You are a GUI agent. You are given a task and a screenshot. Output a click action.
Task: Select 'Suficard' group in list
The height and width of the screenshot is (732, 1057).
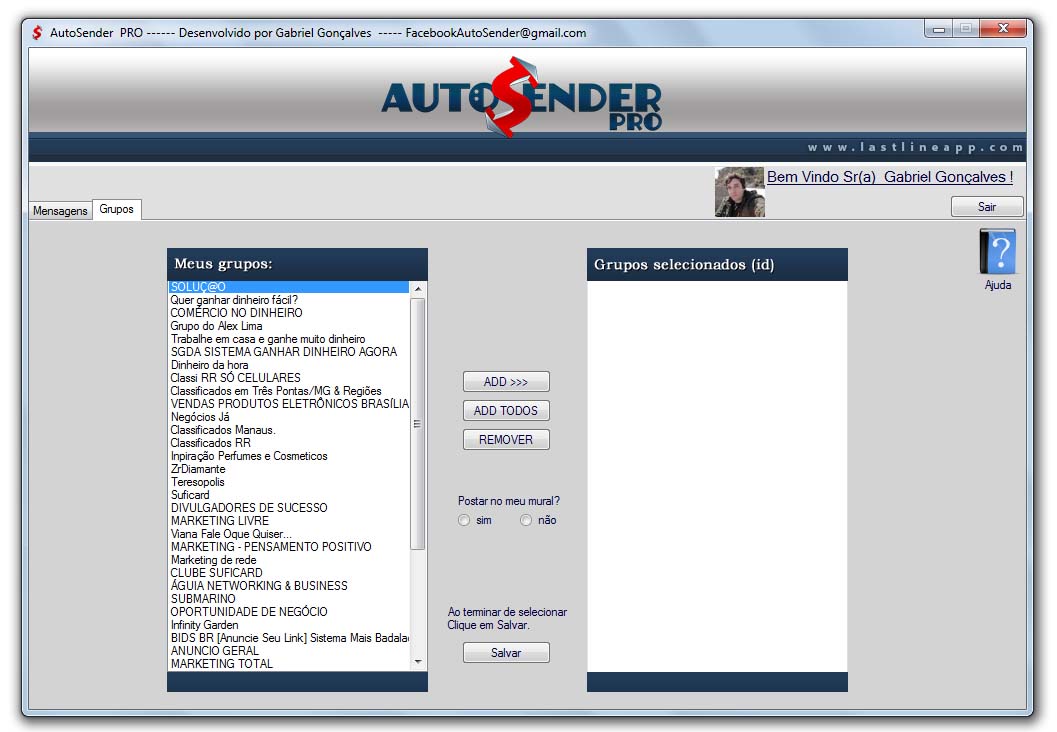pyautogui.click(x=289, y=495)
